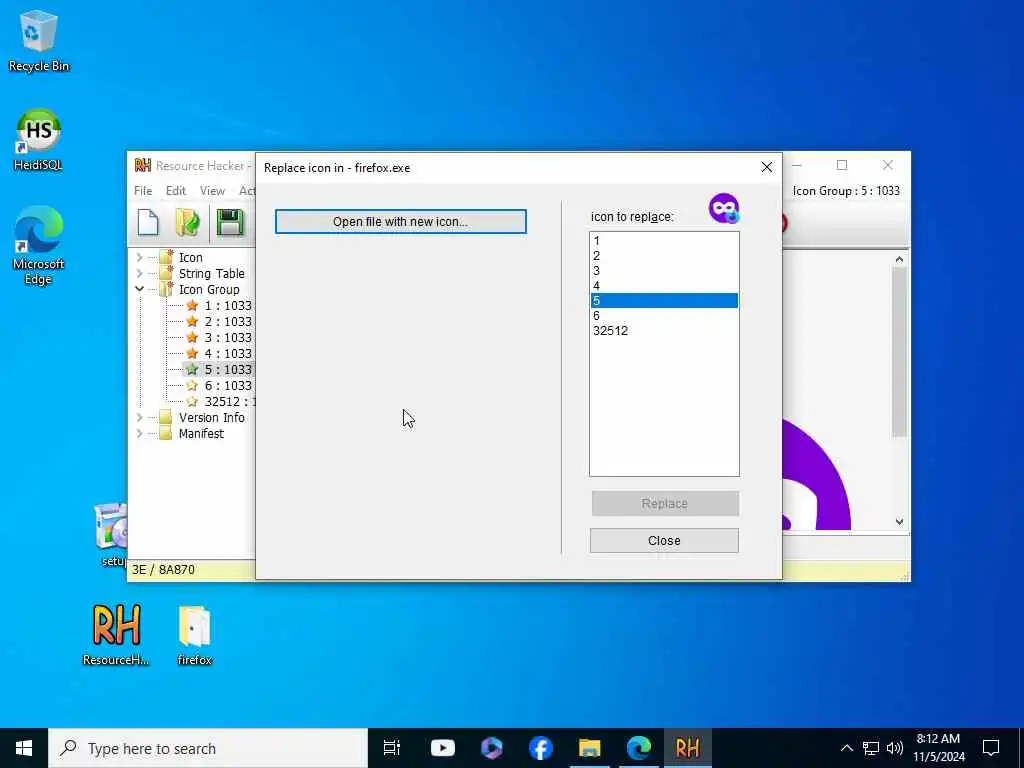The width and height of the screenshot is (1024, 768).
Task: Open the volume control in tray
Action: 895,748
